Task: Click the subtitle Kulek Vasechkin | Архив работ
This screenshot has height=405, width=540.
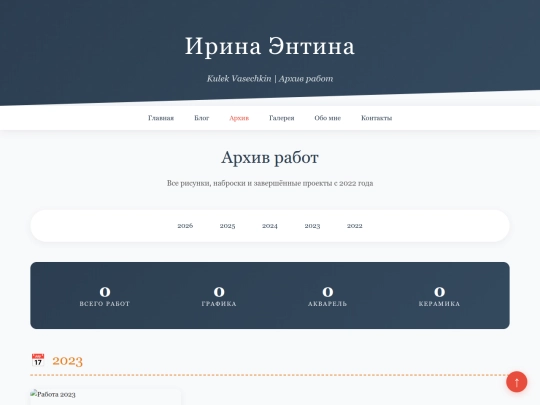Action: click(x=270, y=79)
